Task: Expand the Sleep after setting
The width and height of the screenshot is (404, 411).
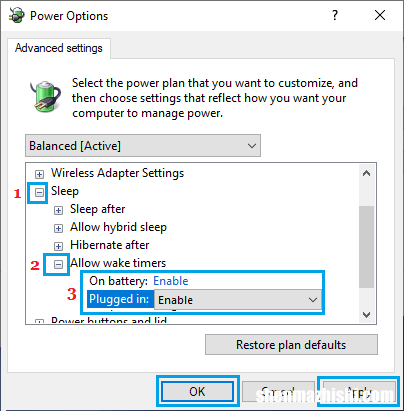Action: [x=58, y=210]
